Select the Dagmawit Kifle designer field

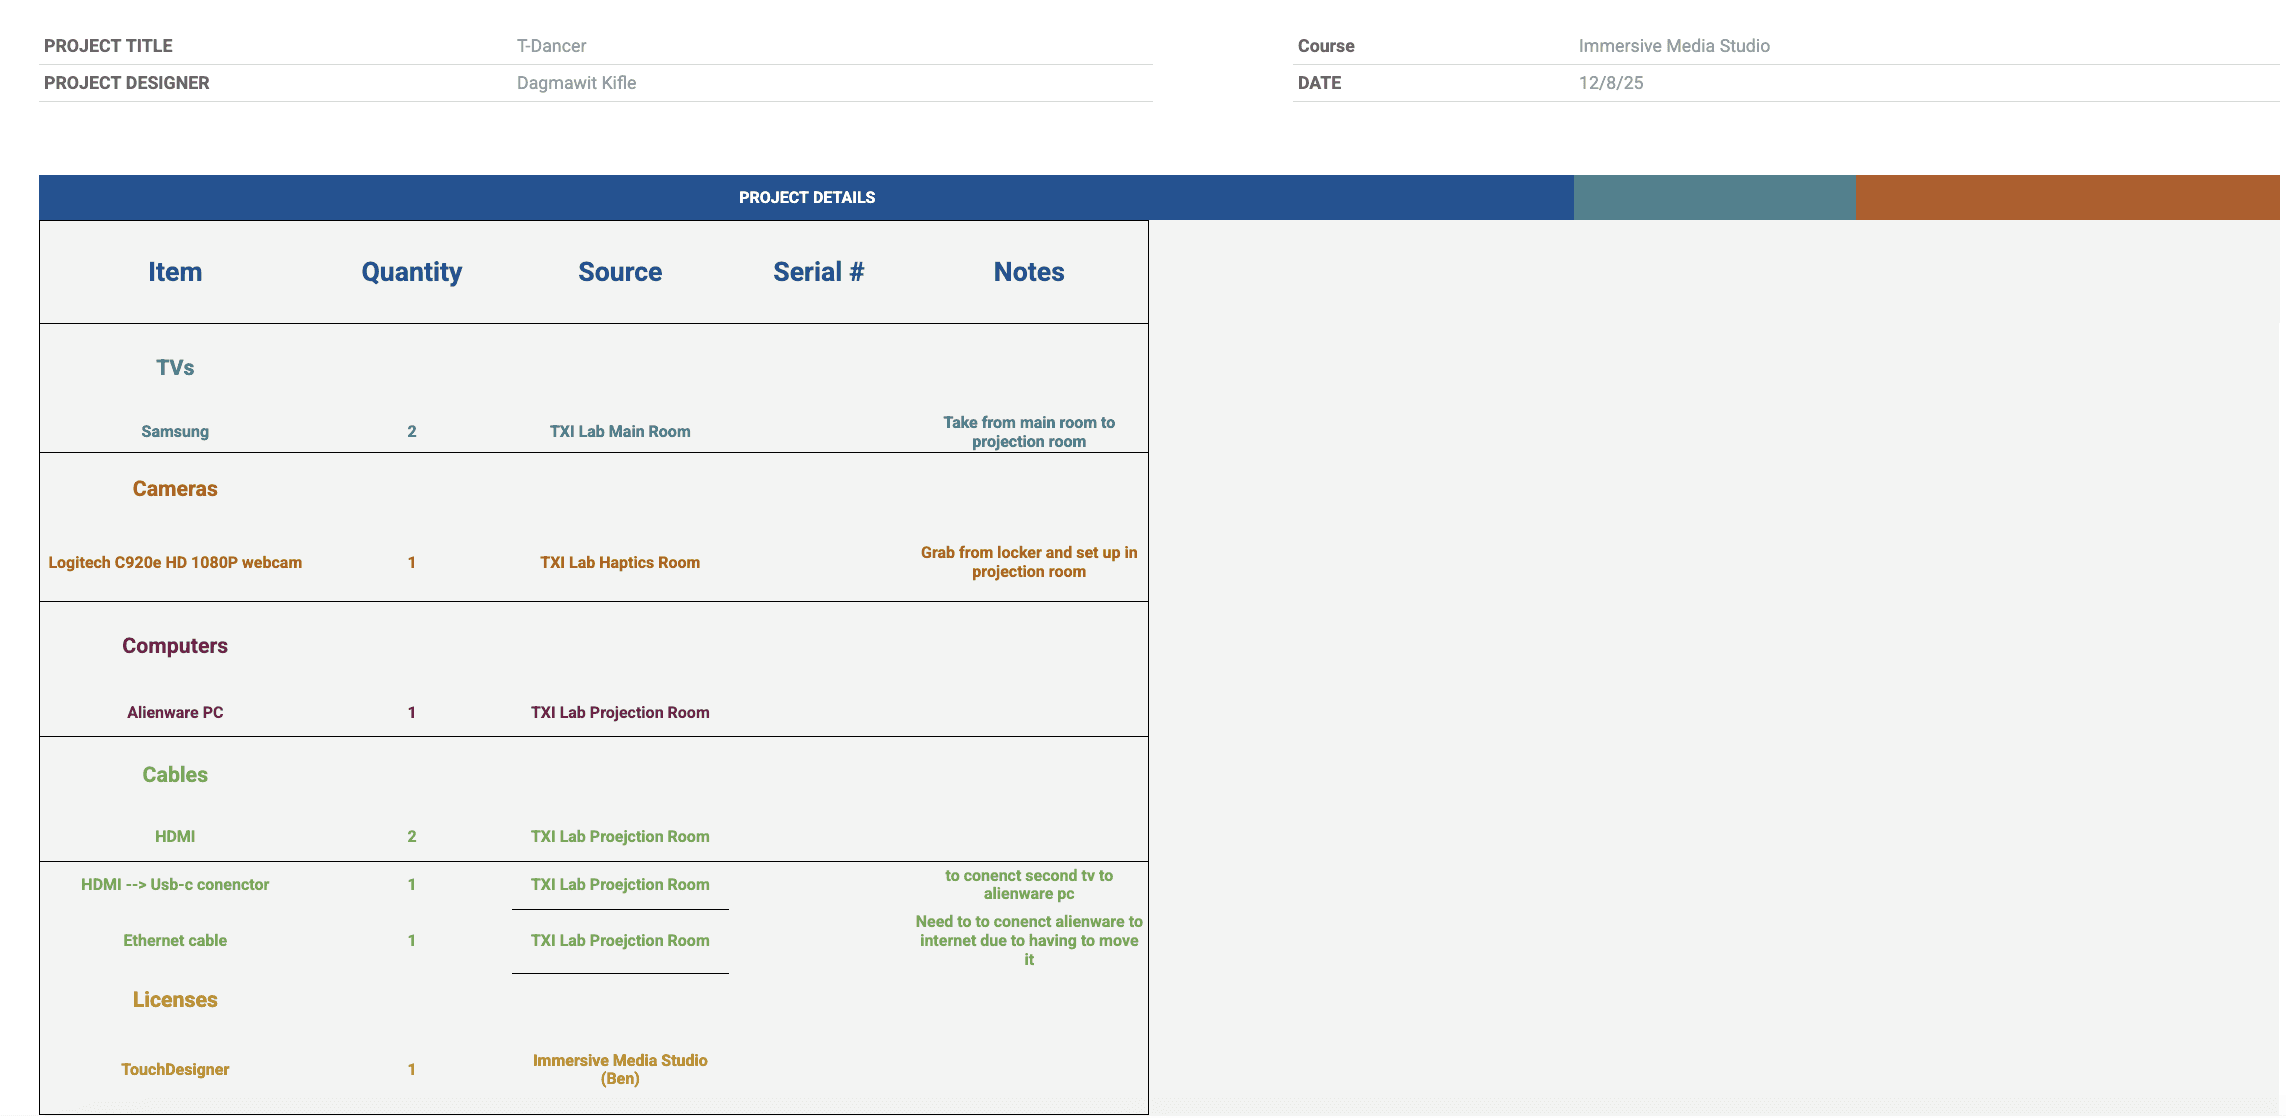click(x=576, y=83)
